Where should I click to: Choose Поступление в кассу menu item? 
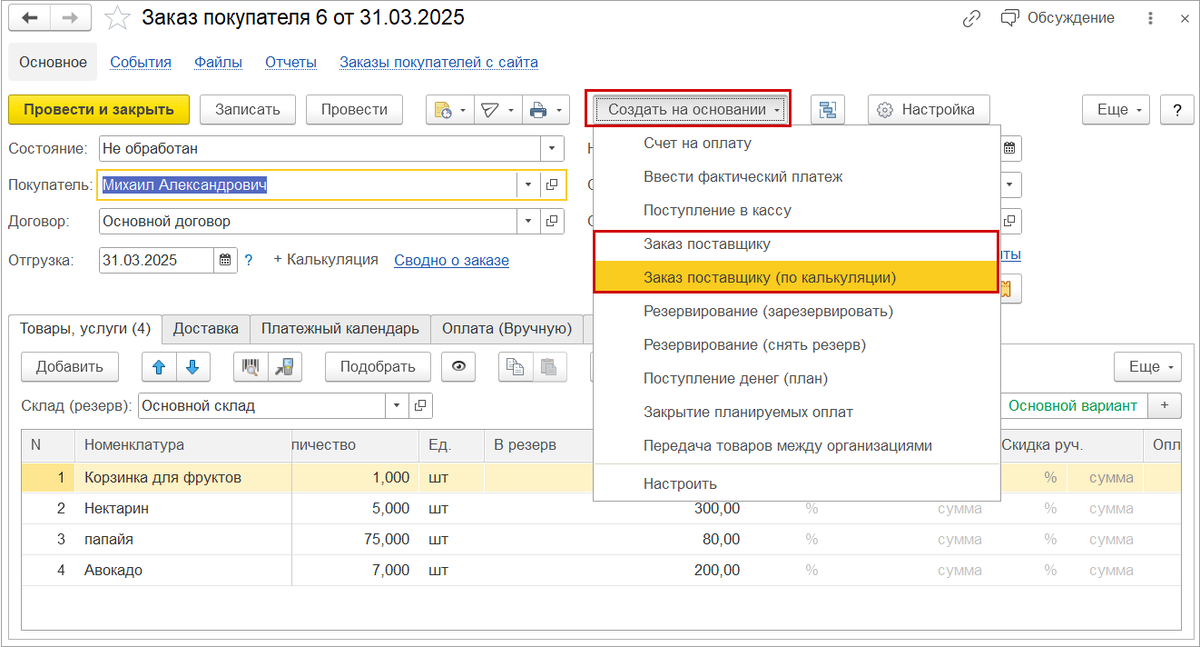[x=796, y=210]
